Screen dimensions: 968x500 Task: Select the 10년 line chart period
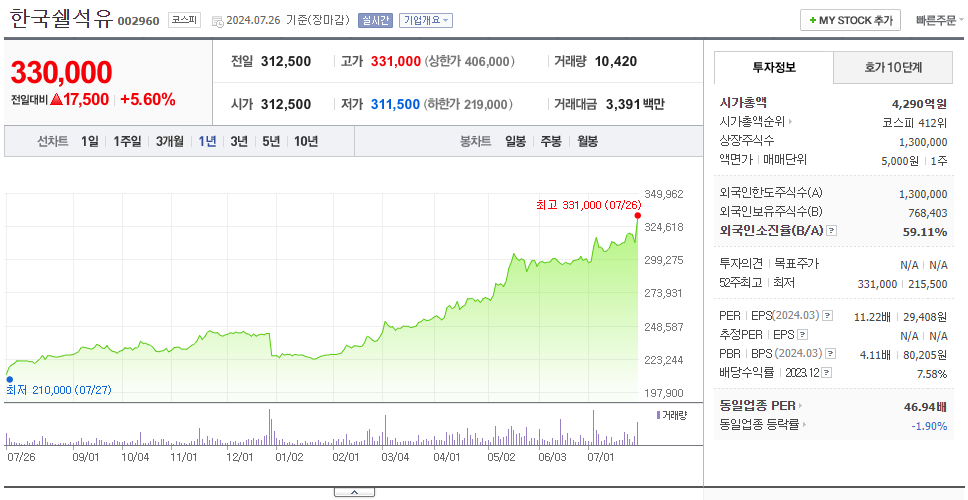coord(306,141)
